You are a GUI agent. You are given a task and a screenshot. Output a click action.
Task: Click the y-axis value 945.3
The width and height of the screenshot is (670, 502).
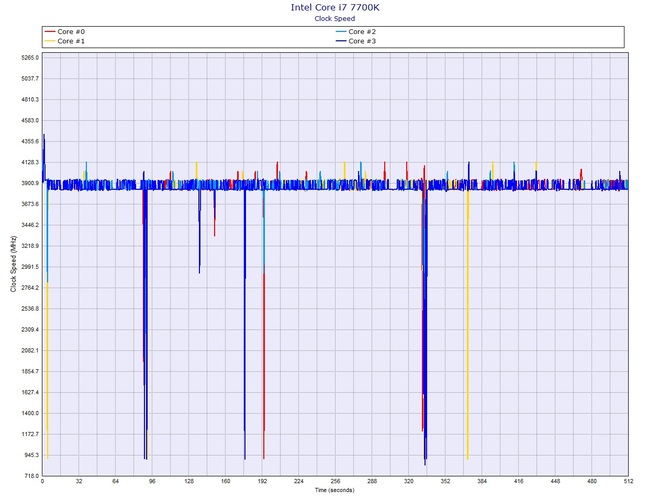pyautogui.click(x=31, y=455)
